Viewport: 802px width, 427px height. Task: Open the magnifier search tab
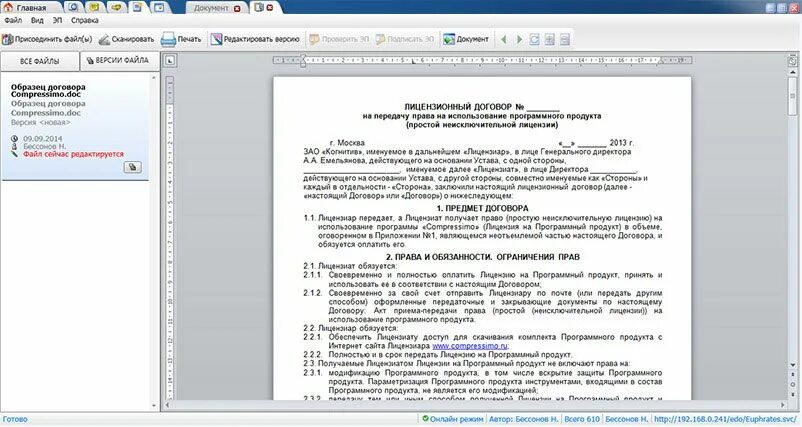coord(74,8)
